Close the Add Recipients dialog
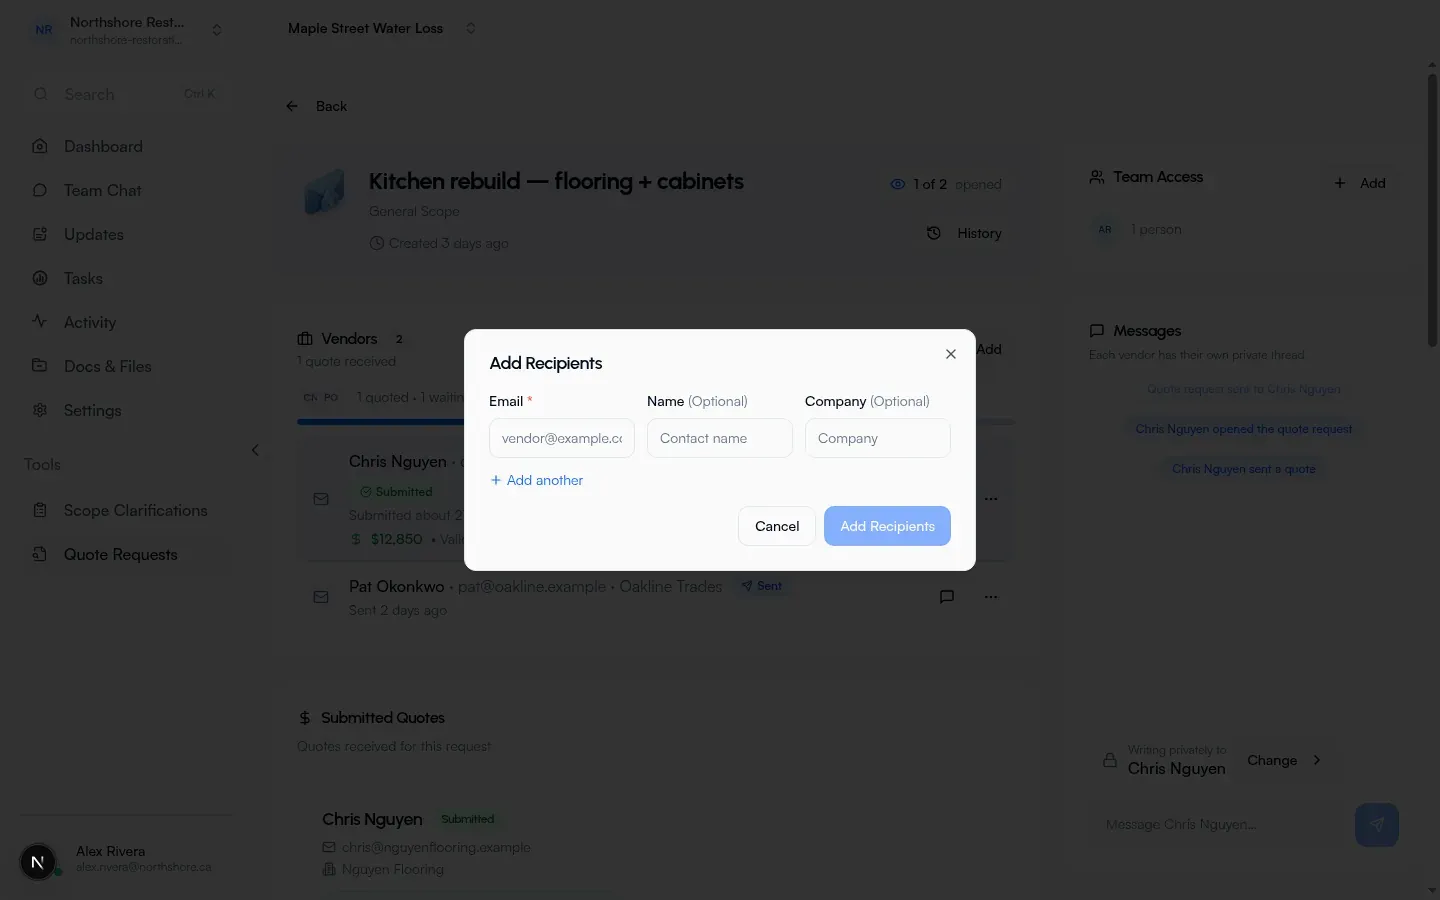This screenshot has width=1440, height=900. click(951, 354)
